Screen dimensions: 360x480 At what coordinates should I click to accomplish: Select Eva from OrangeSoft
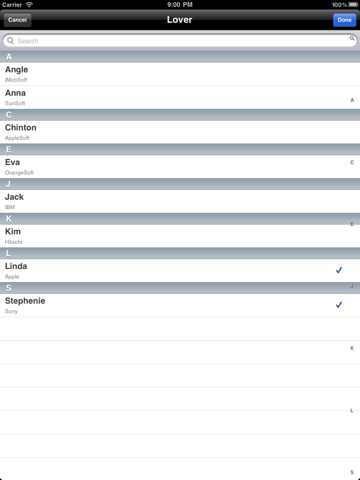pyautogui.click(x=180, y=167)
